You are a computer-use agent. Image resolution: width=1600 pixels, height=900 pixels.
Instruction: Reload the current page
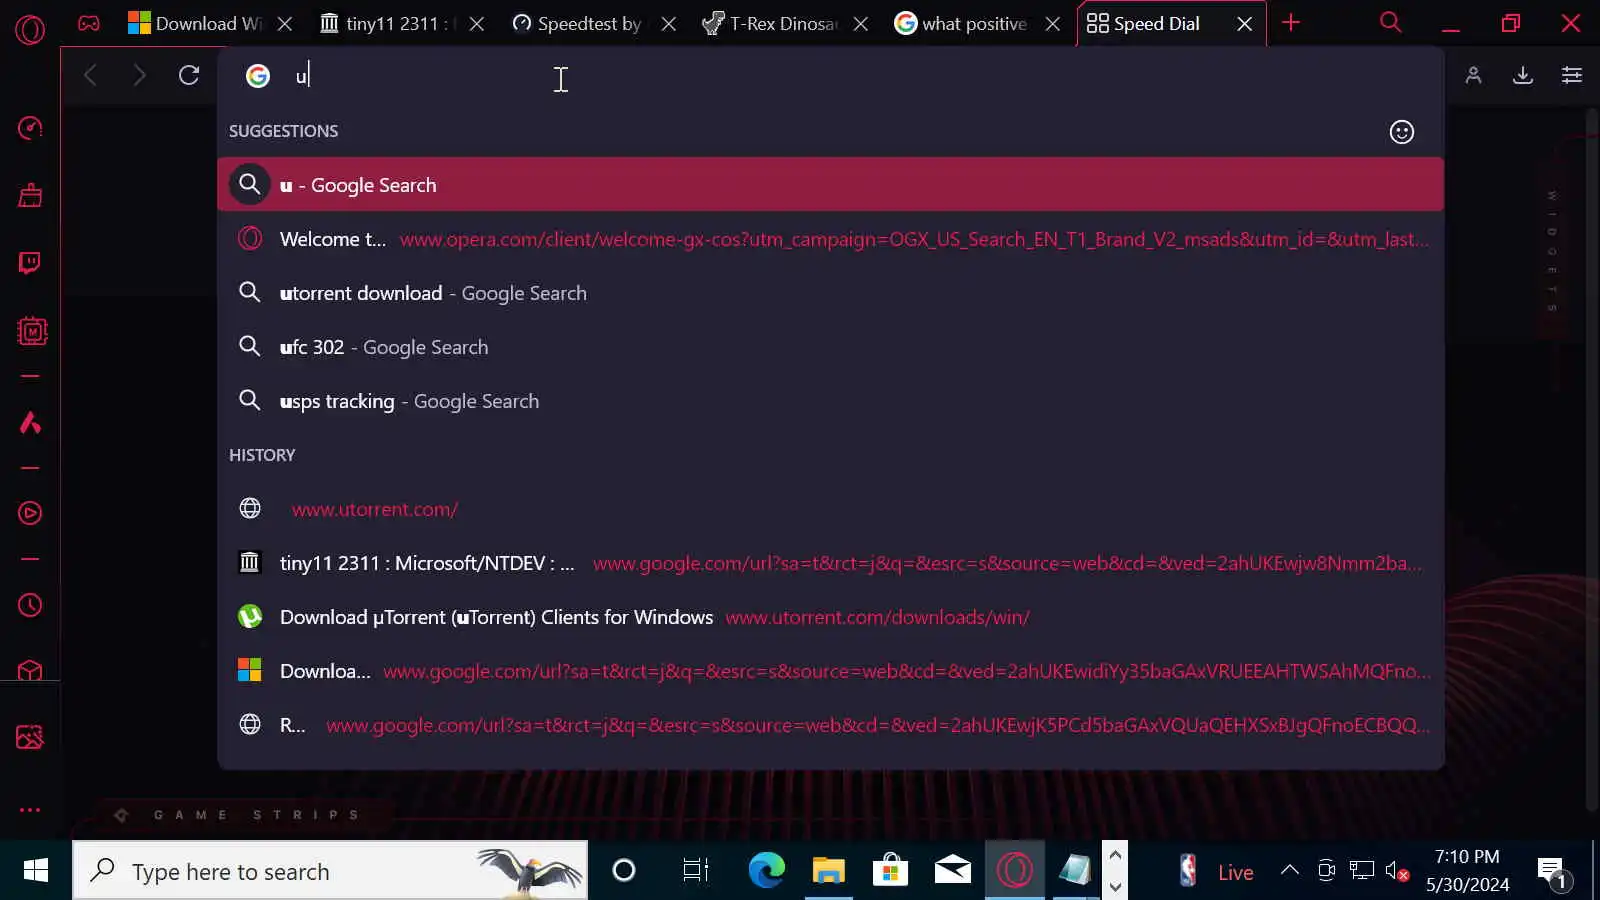[189, 75]
